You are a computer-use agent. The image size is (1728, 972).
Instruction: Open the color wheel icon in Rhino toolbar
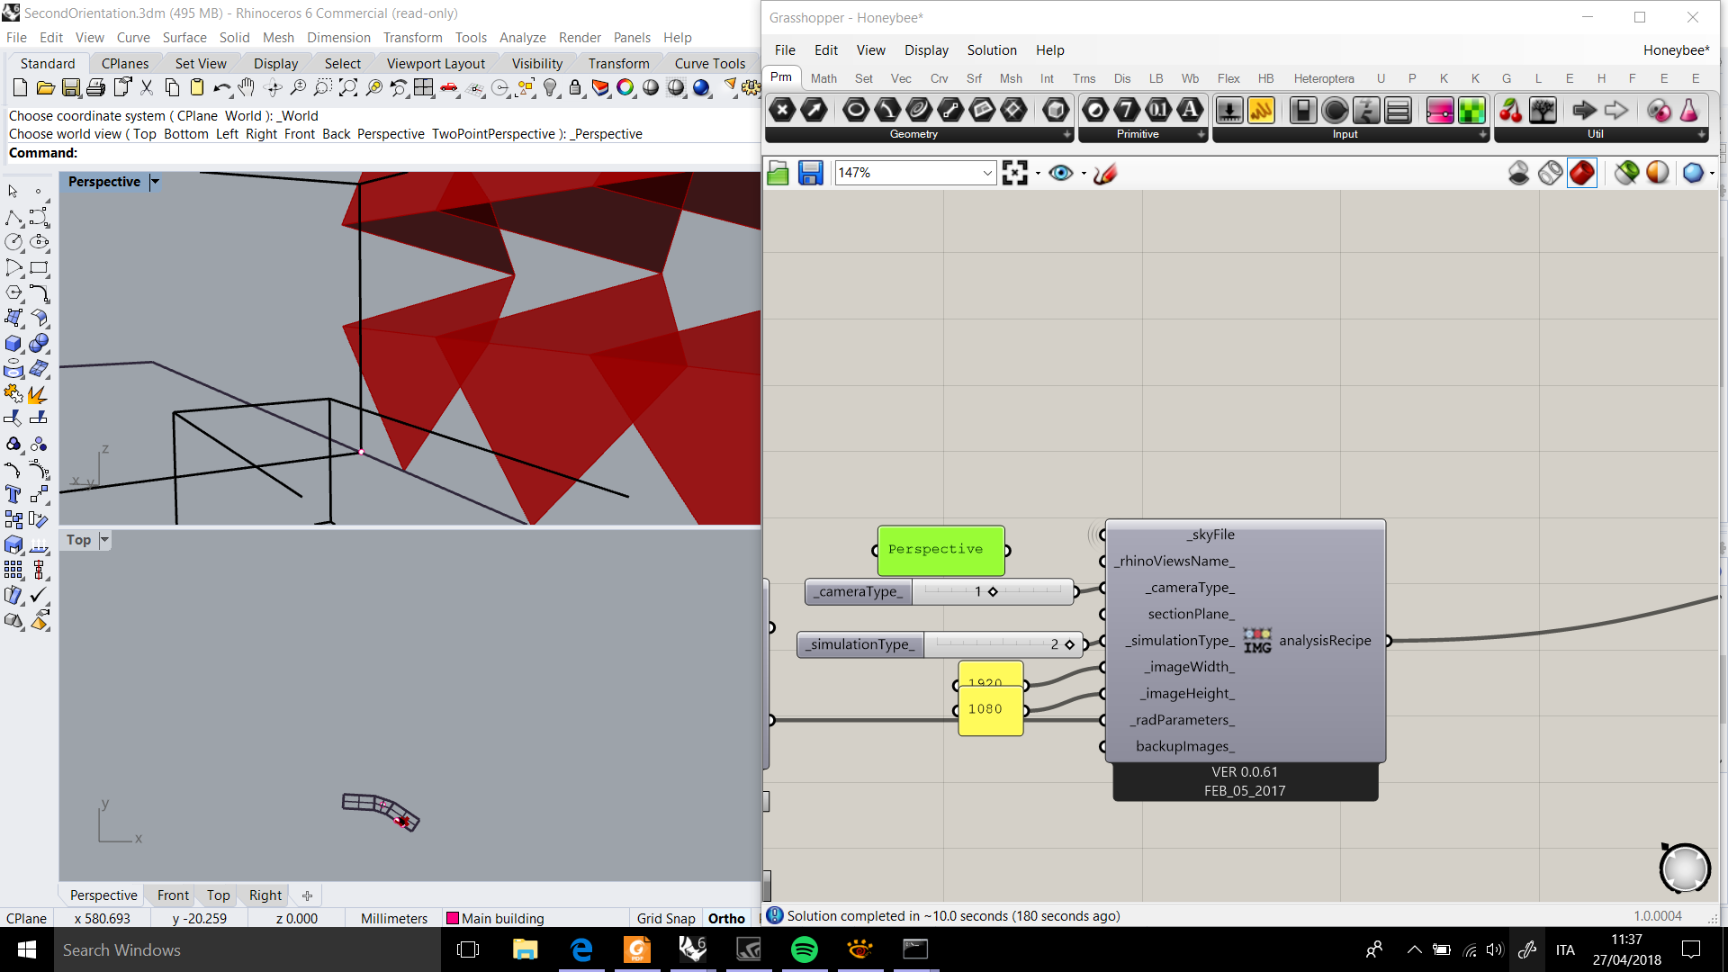point(625,88)
